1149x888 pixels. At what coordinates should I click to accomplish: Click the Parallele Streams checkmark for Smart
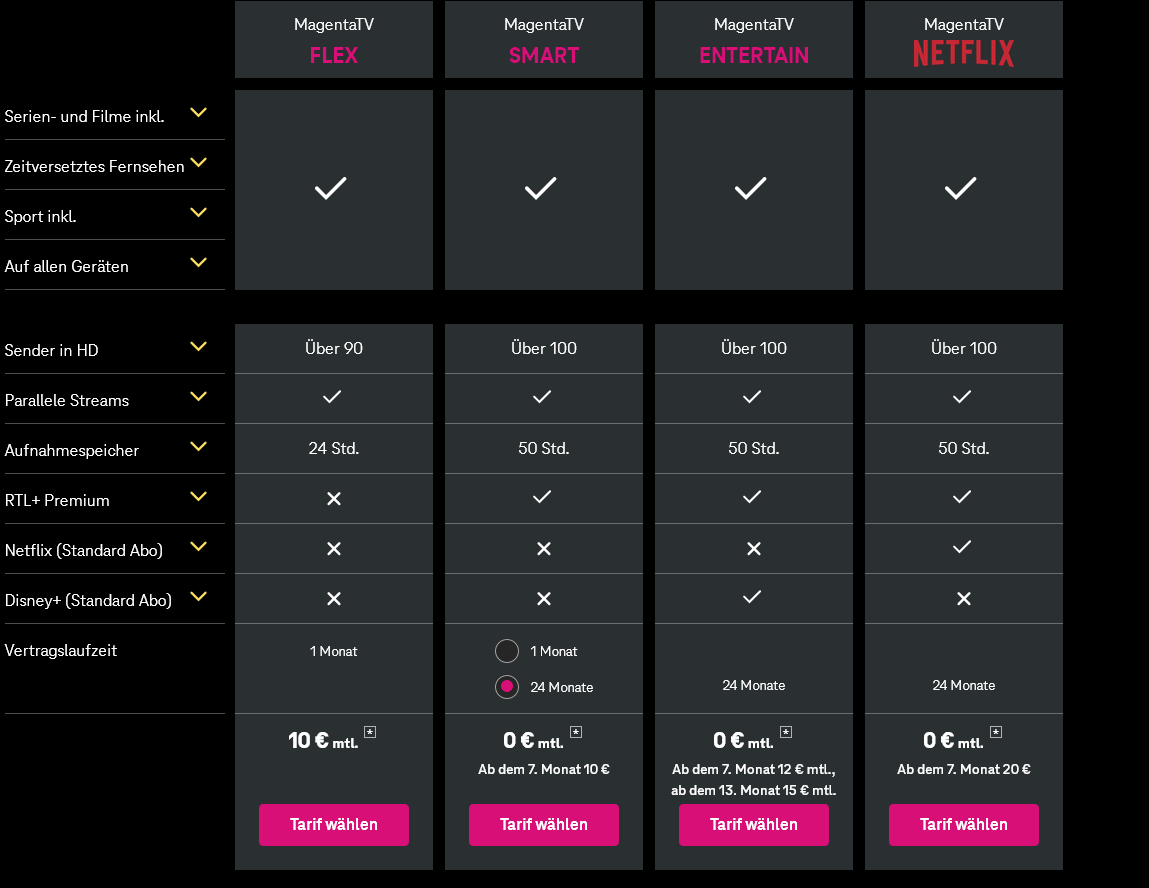(542, 397)
